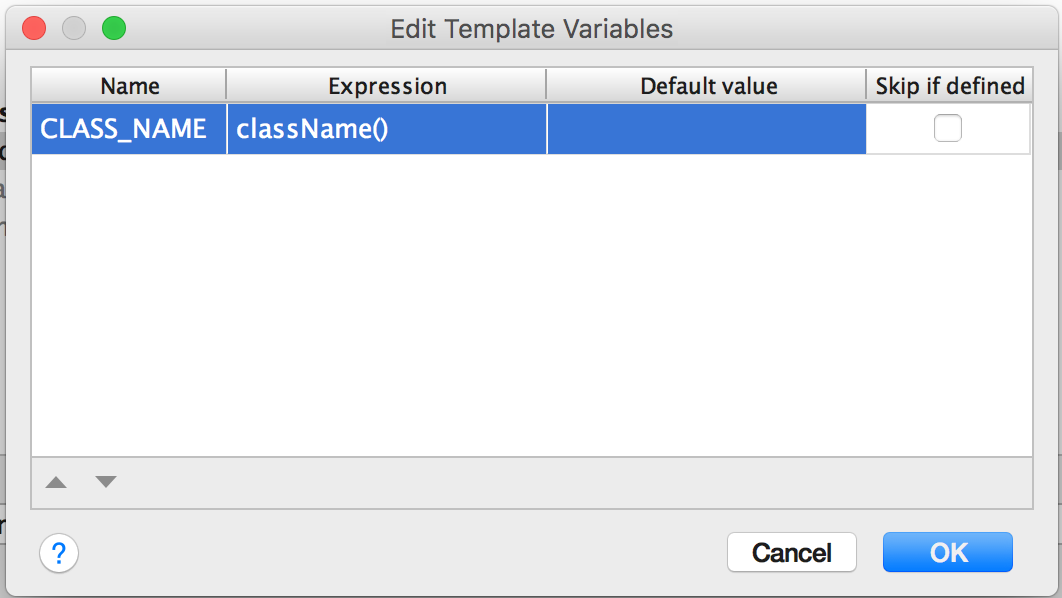Click the Skip if defined column header
1062x598 pixels.
click(x=948, y=85)
